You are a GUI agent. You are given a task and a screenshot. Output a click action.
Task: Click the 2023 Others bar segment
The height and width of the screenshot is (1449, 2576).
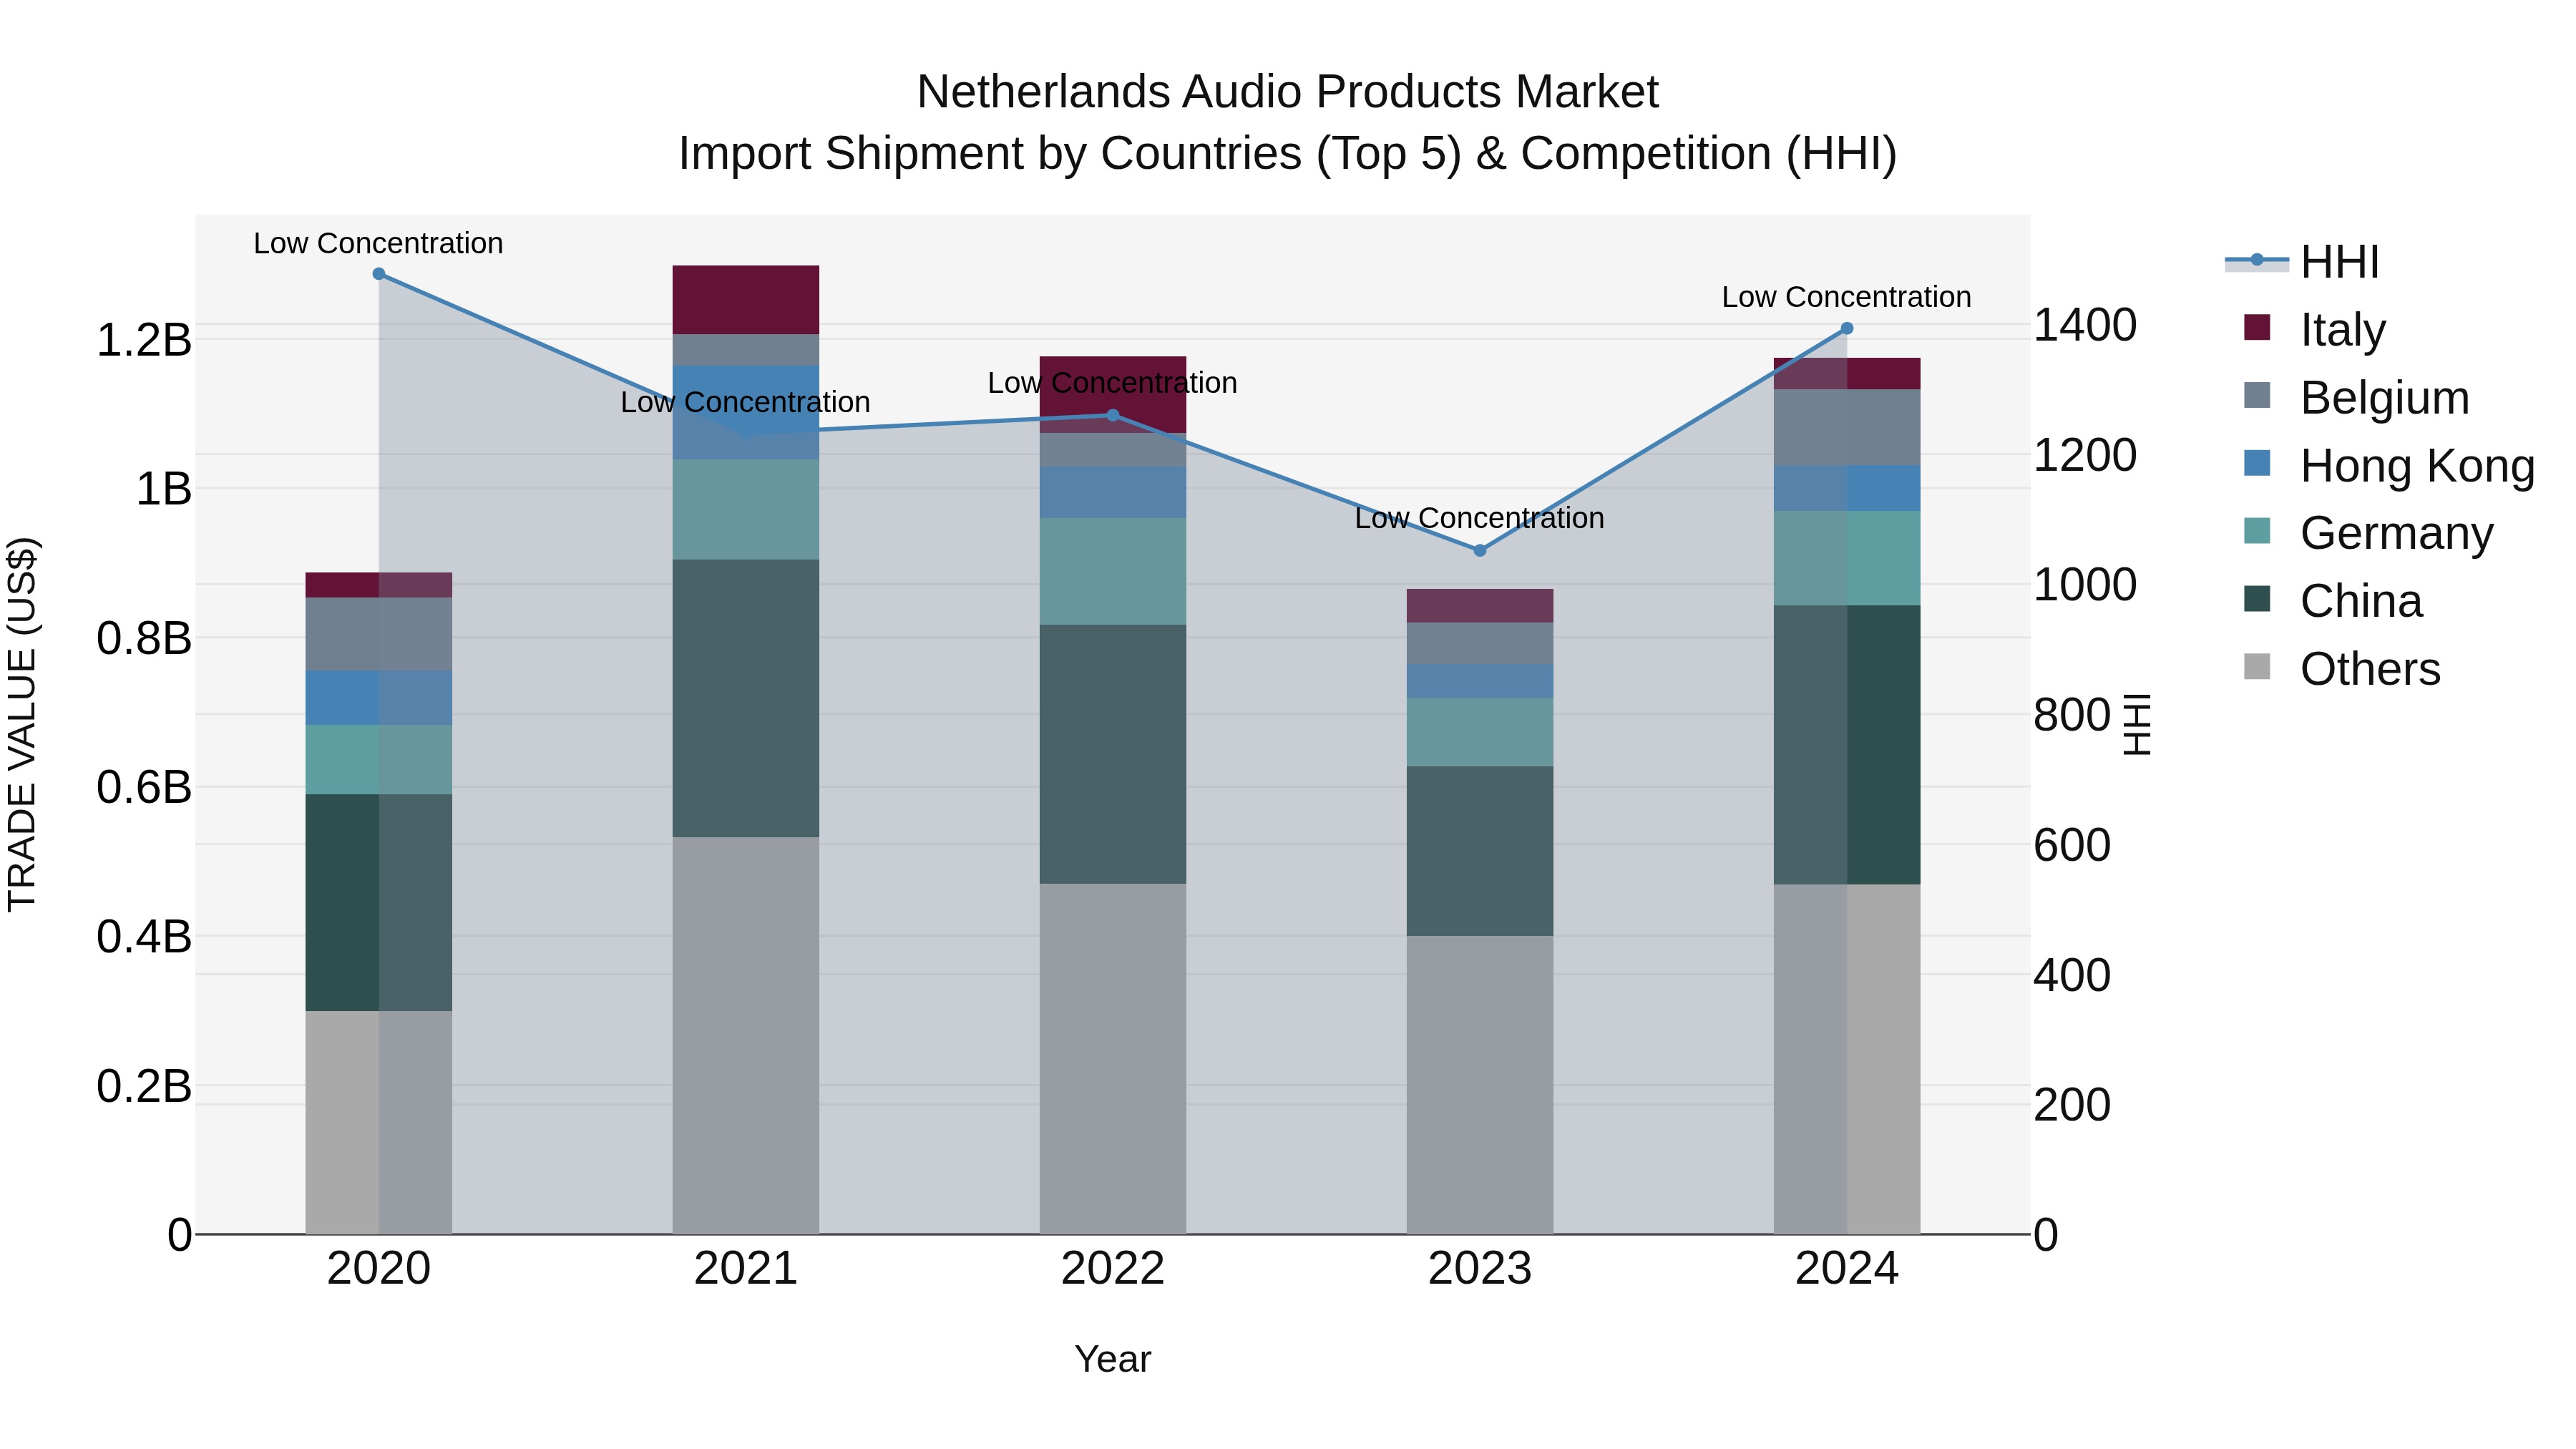[1480, 1085]
